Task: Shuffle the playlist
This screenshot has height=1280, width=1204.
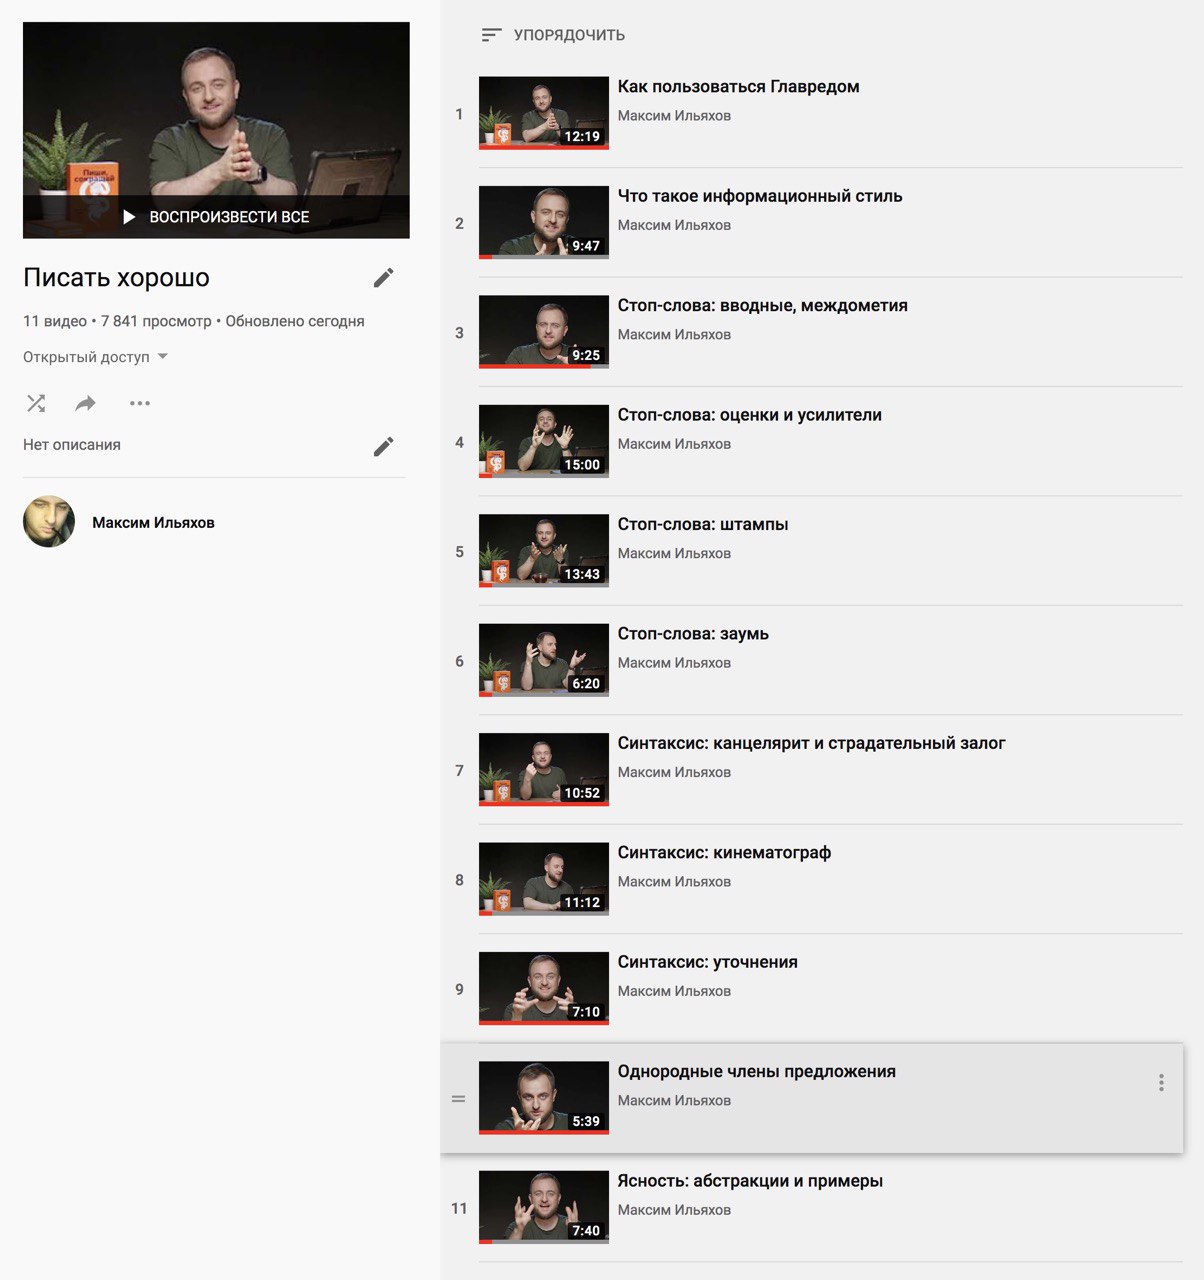Action: click(x=36, y=403)
